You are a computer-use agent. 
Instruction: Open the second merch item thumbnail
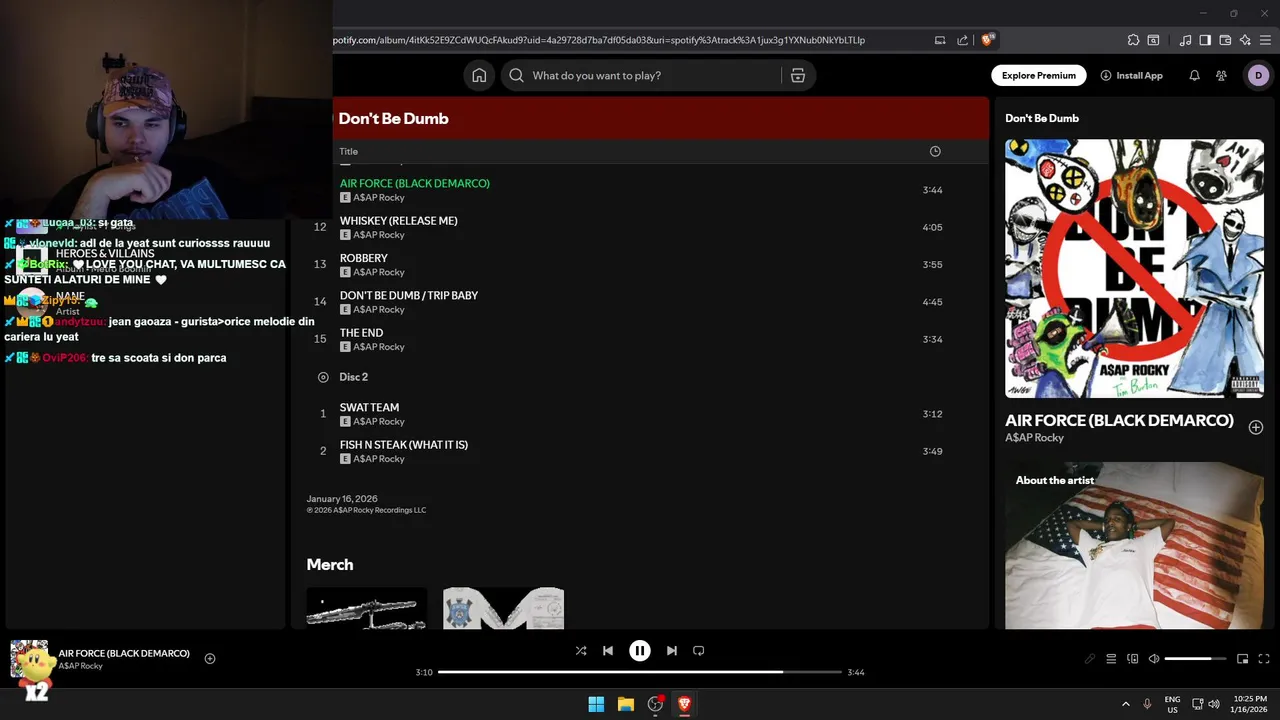504,608
